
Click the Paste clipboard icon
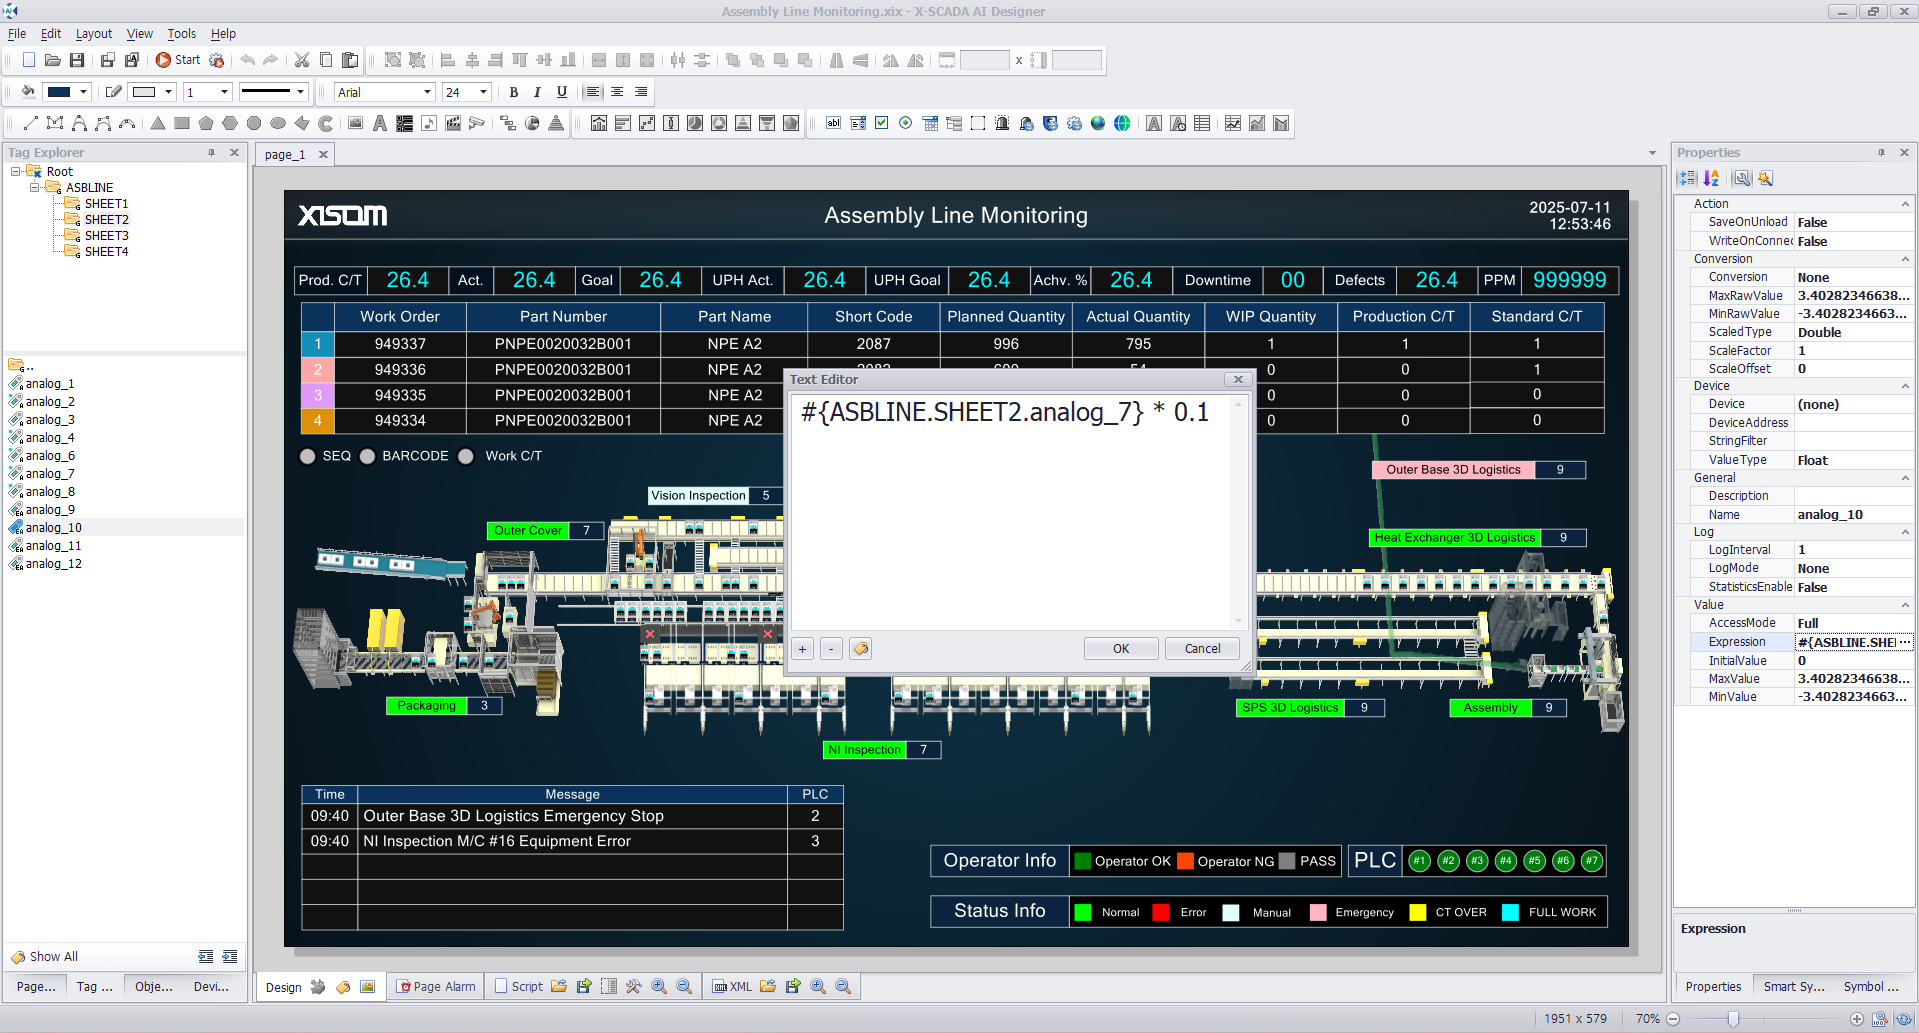point(350,60)
